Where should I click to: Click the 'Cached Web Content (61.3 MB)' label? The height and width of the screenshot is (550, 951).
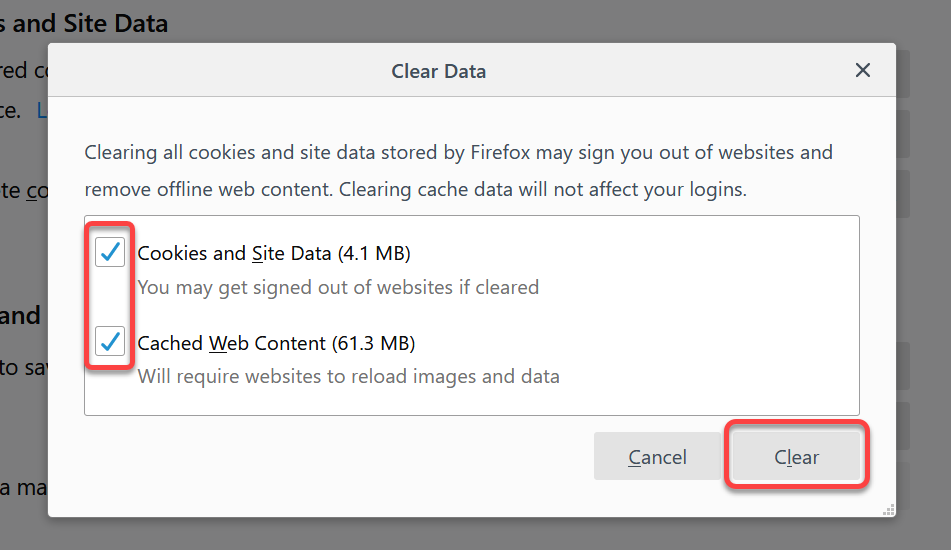point(277,343)
